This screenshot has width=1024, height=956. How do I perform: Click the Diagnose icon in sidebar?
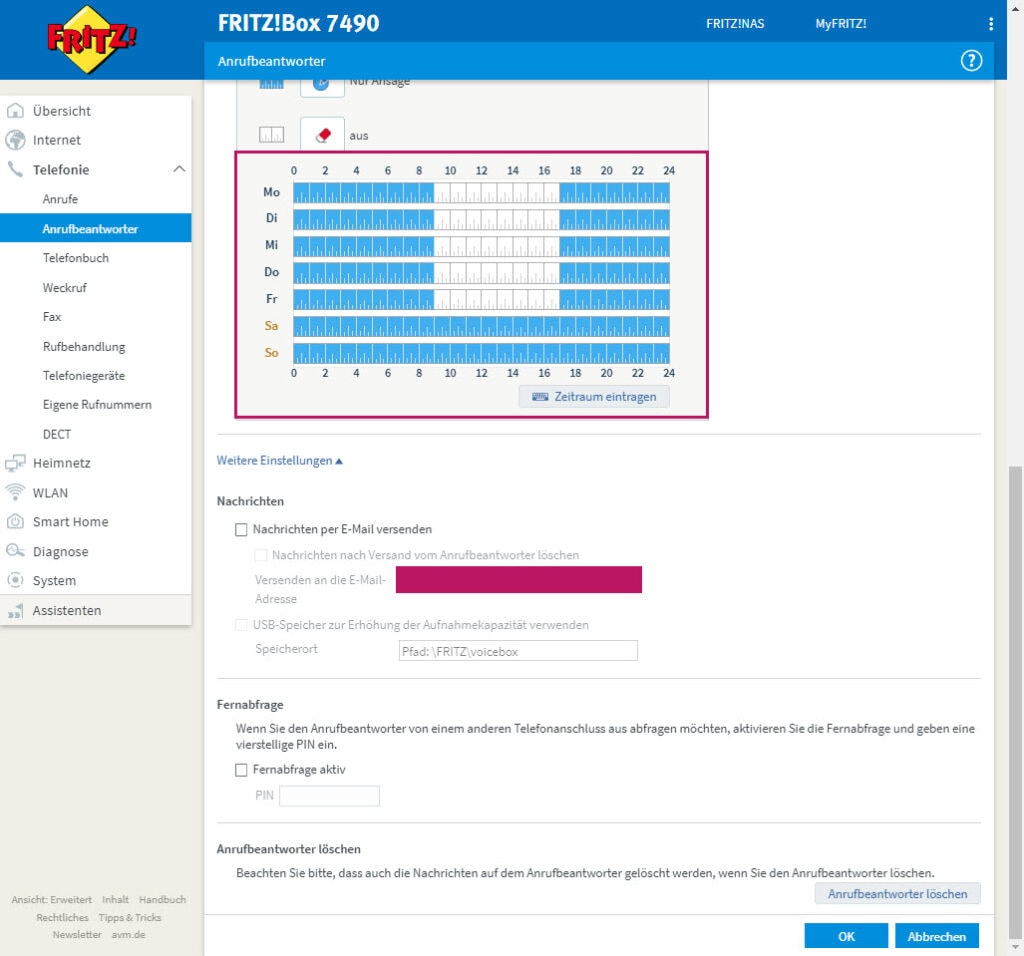click(15, 551)
